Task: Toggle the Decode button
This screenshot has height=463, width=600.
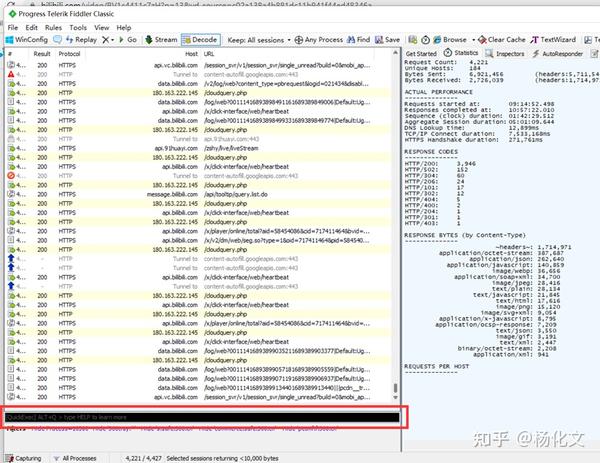Action: pos(201,40)
